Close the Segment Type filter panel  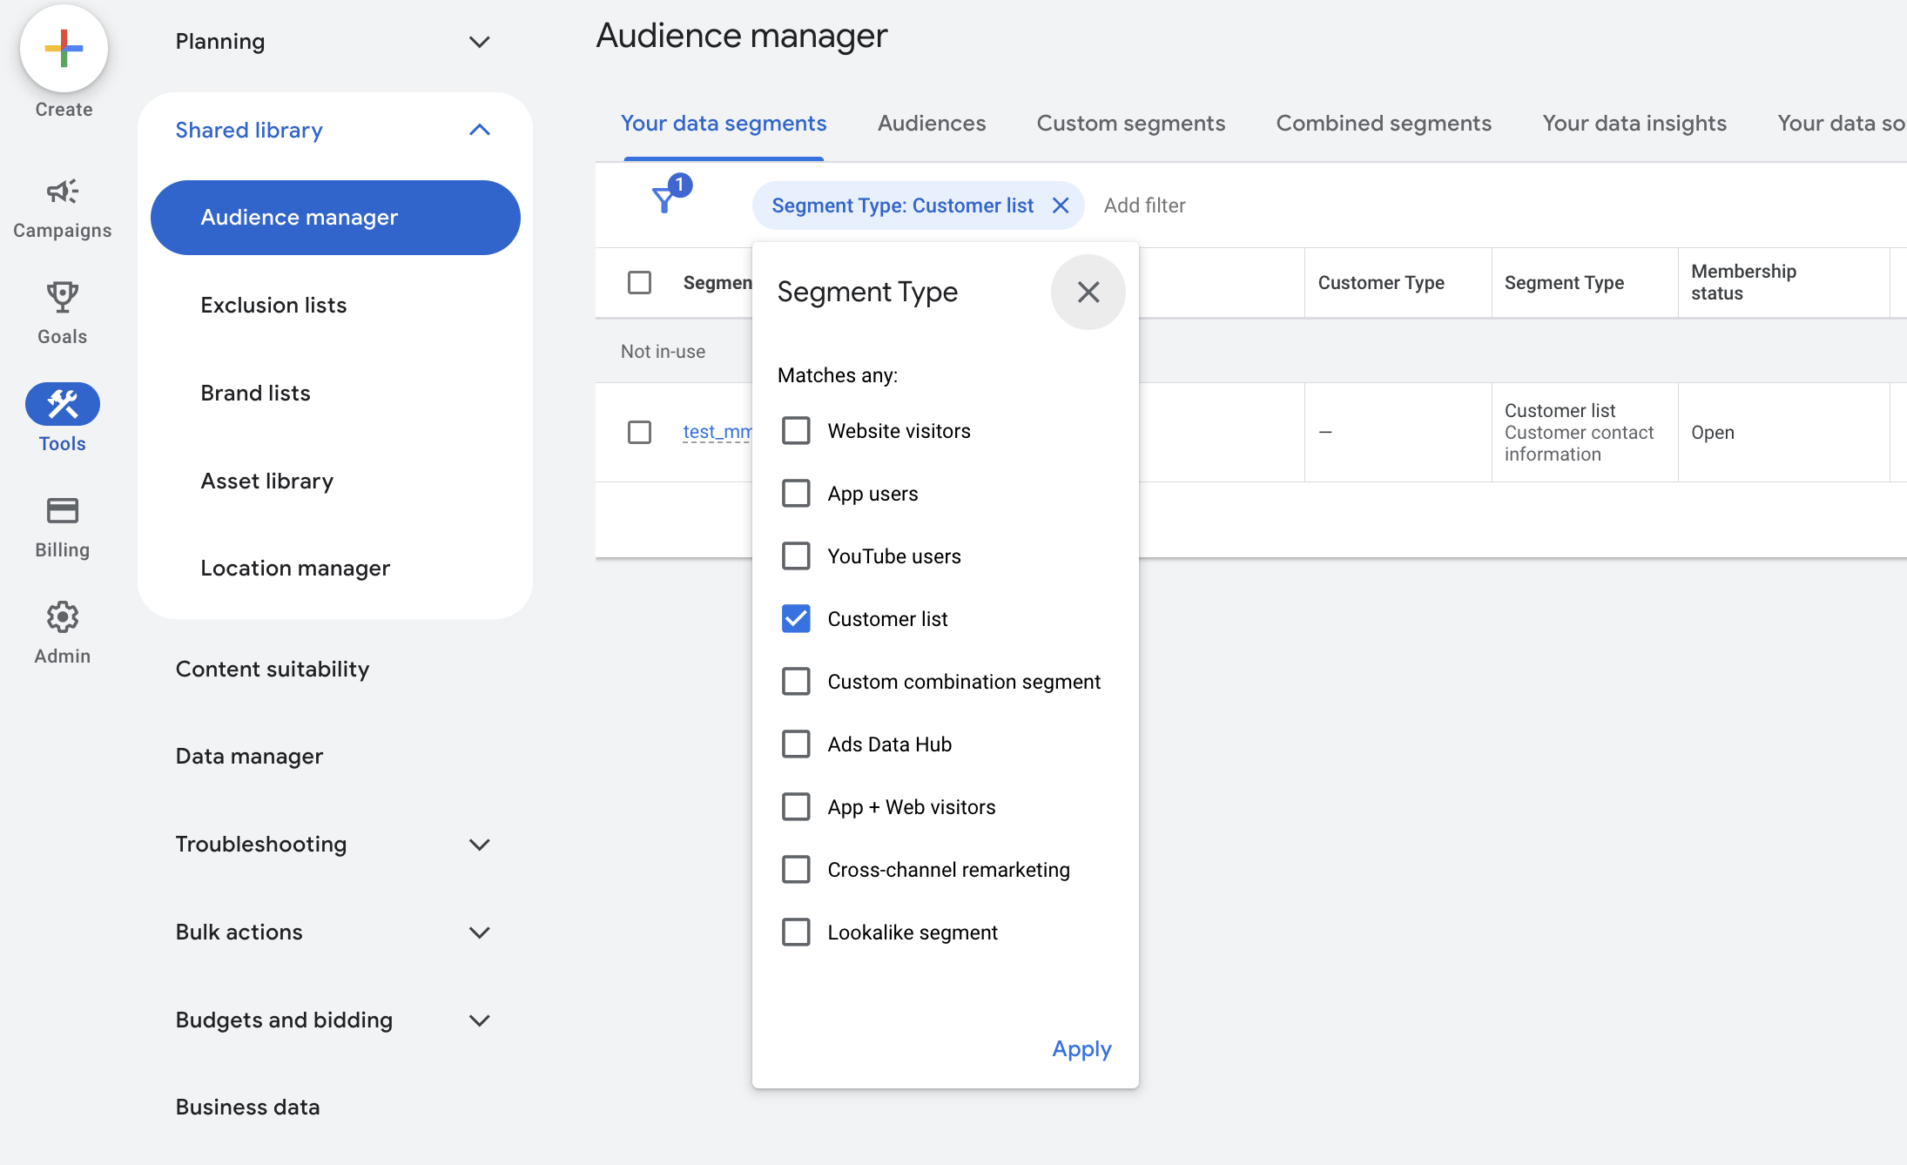coord(1088,292)
